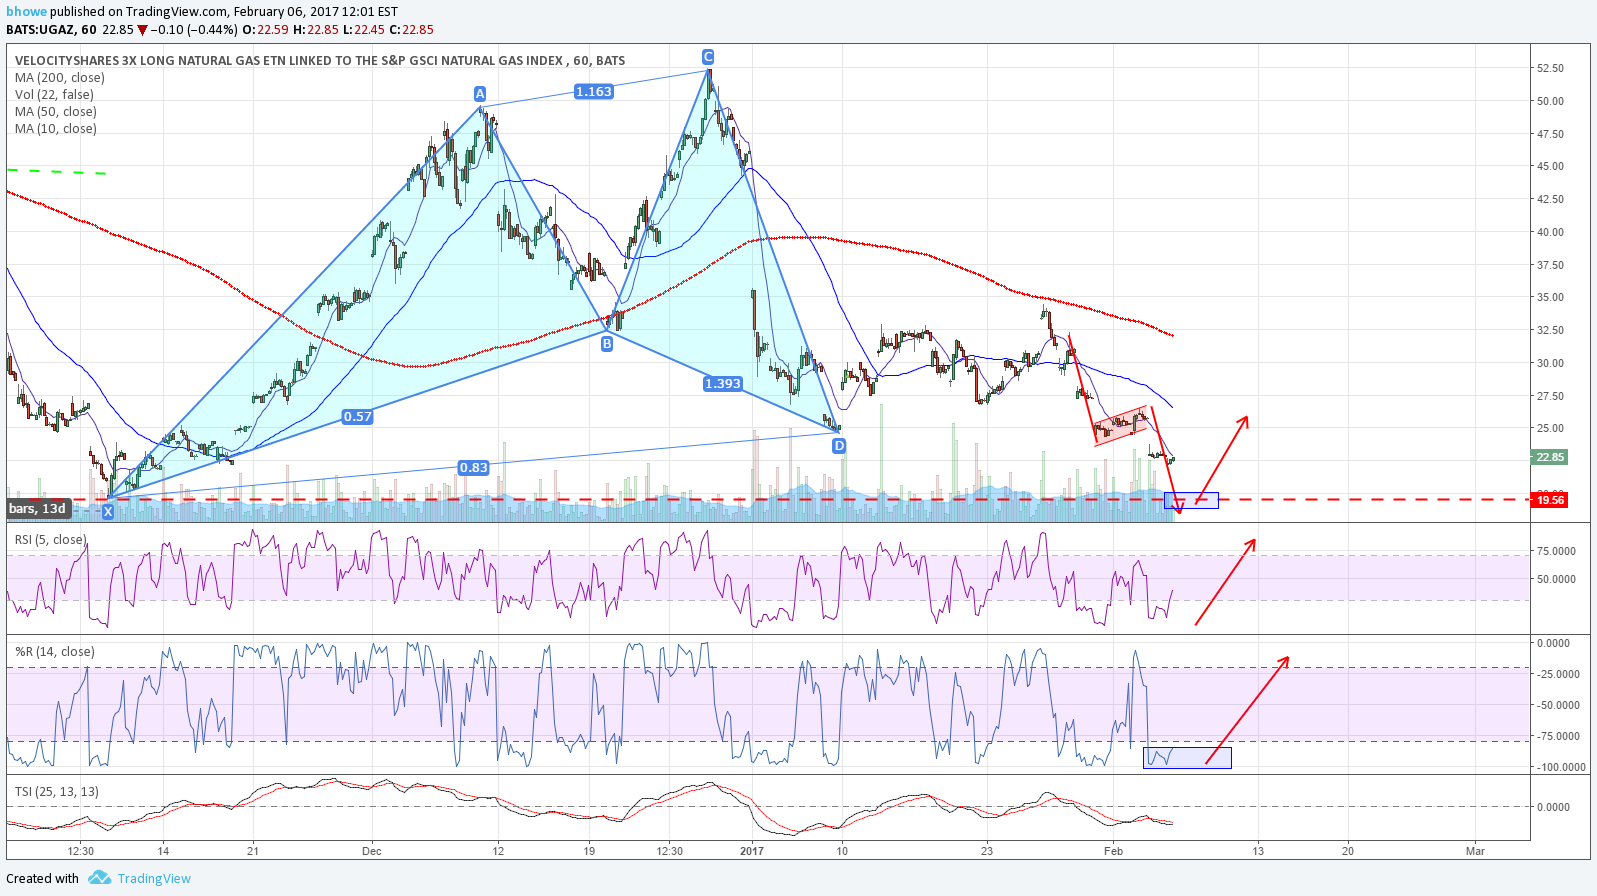This screenshot has height=896, width=1597.
Task: Click the 'Mar' date axis label
Action: point(1475,852)
